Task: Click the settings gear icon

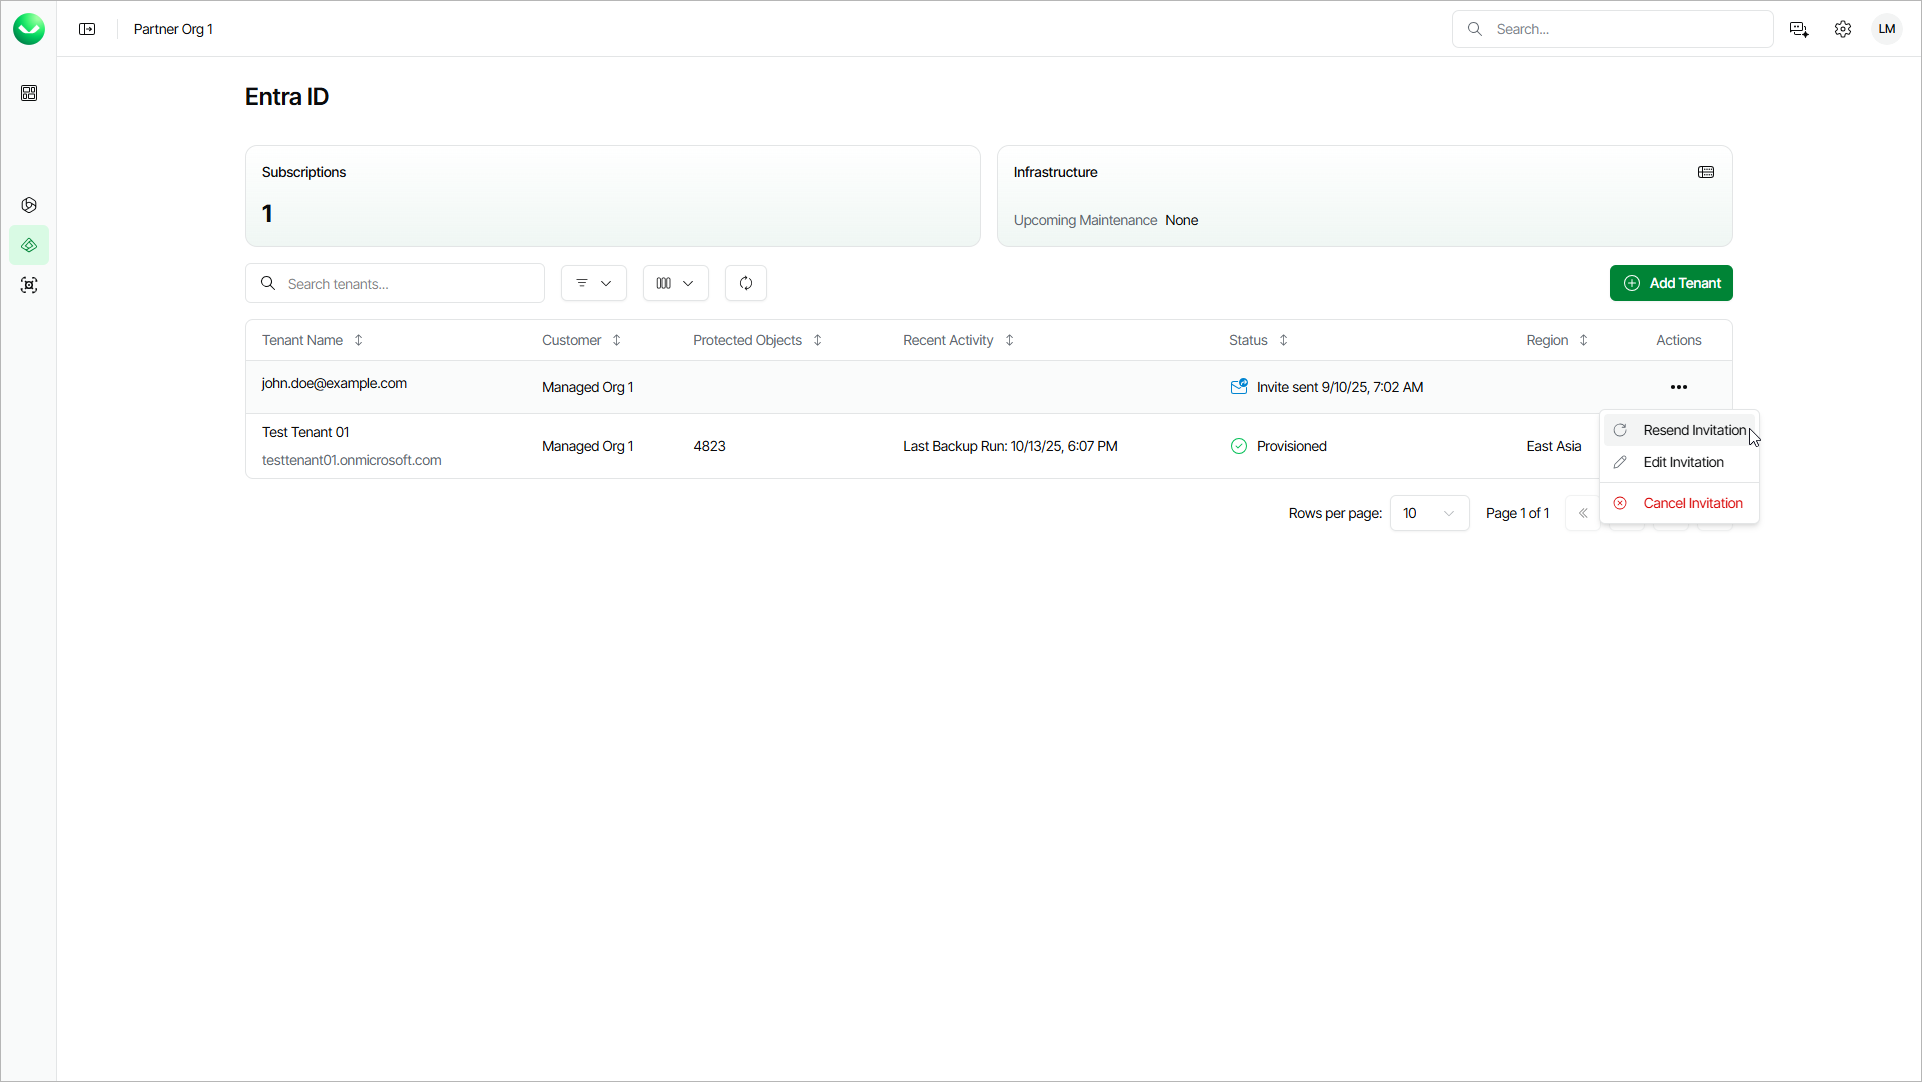Action: point(1843,29)
